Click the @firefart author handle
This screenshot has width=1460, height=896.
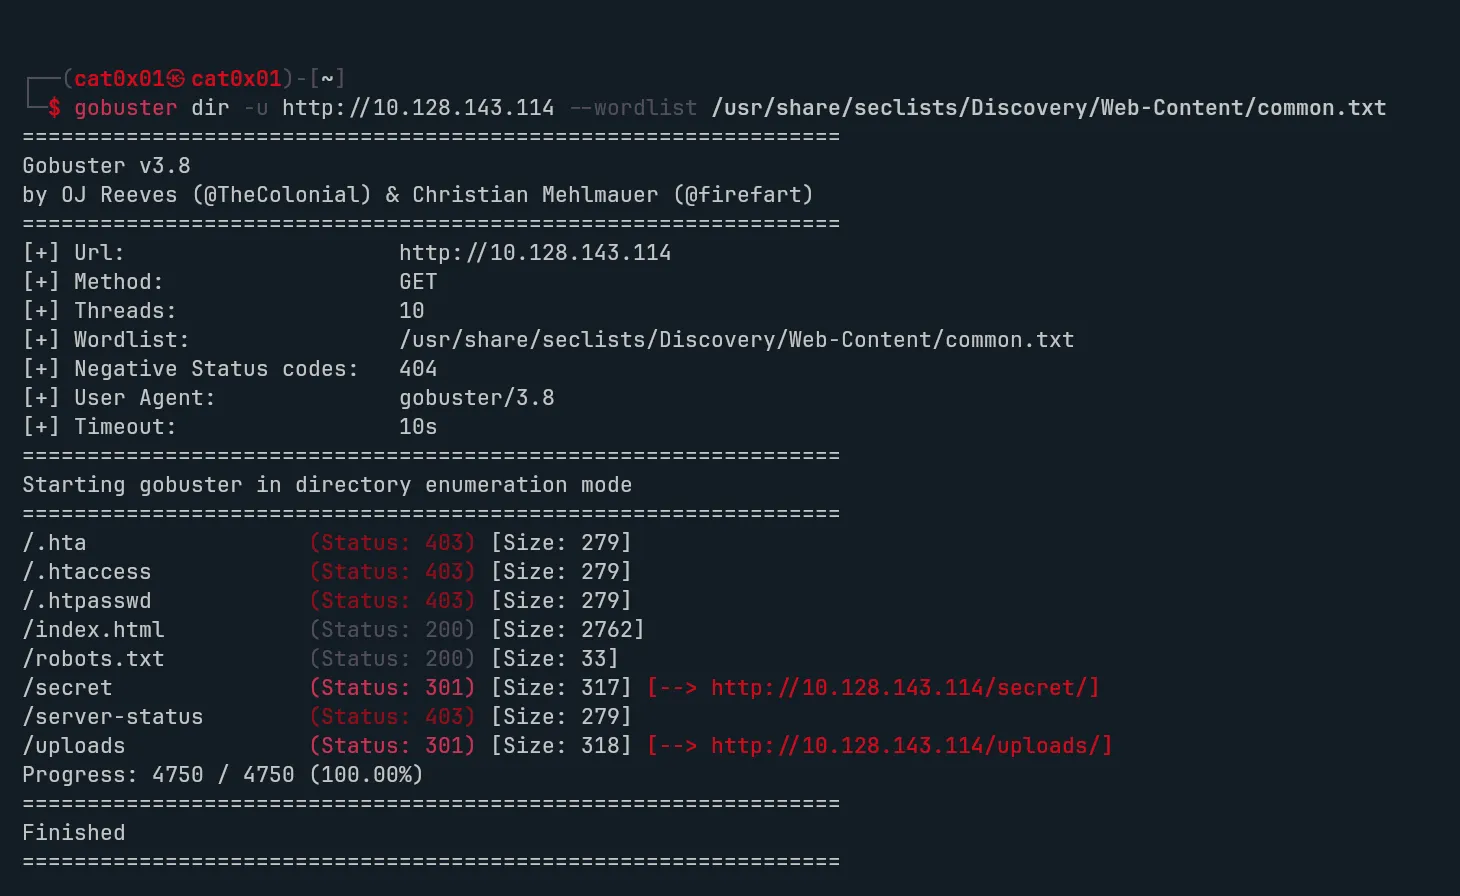click(743, 195)
